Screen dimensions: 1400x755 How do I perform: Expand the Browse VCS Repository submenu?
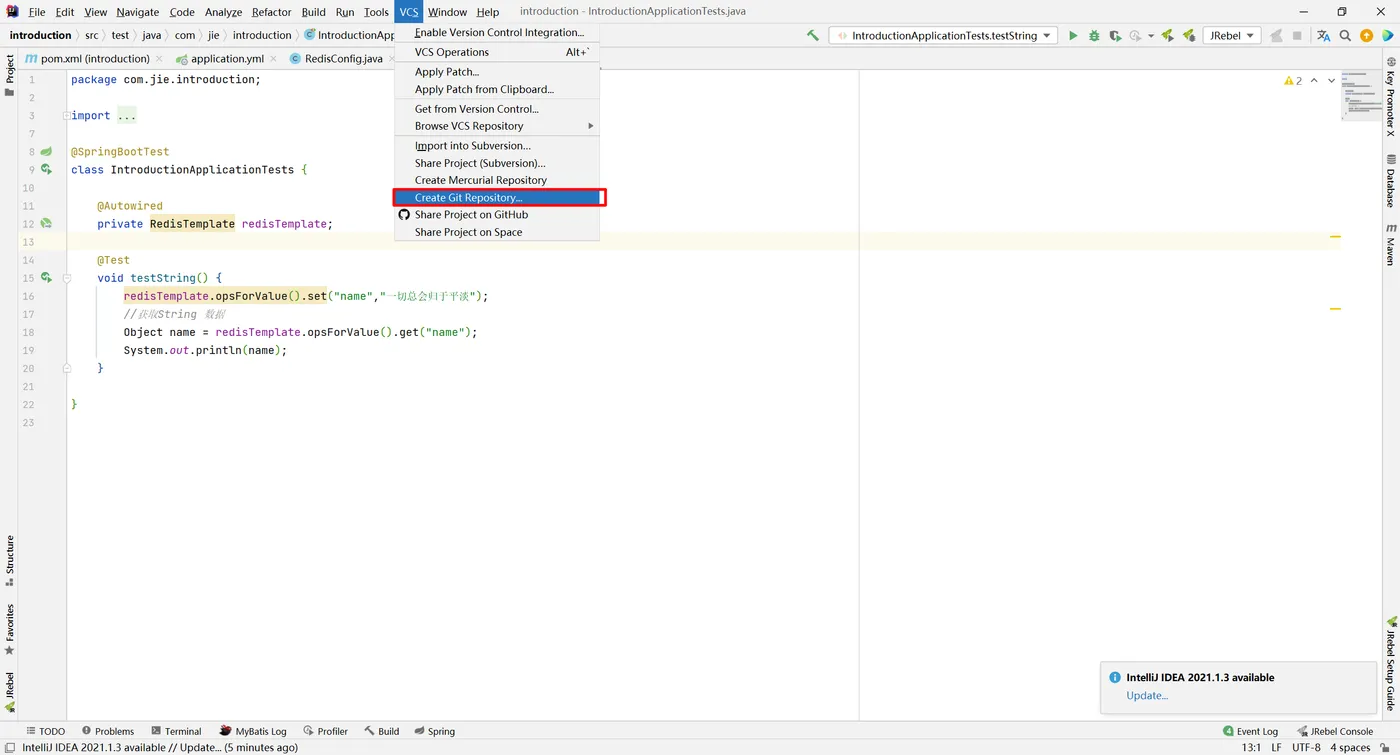tap(497, 126)
